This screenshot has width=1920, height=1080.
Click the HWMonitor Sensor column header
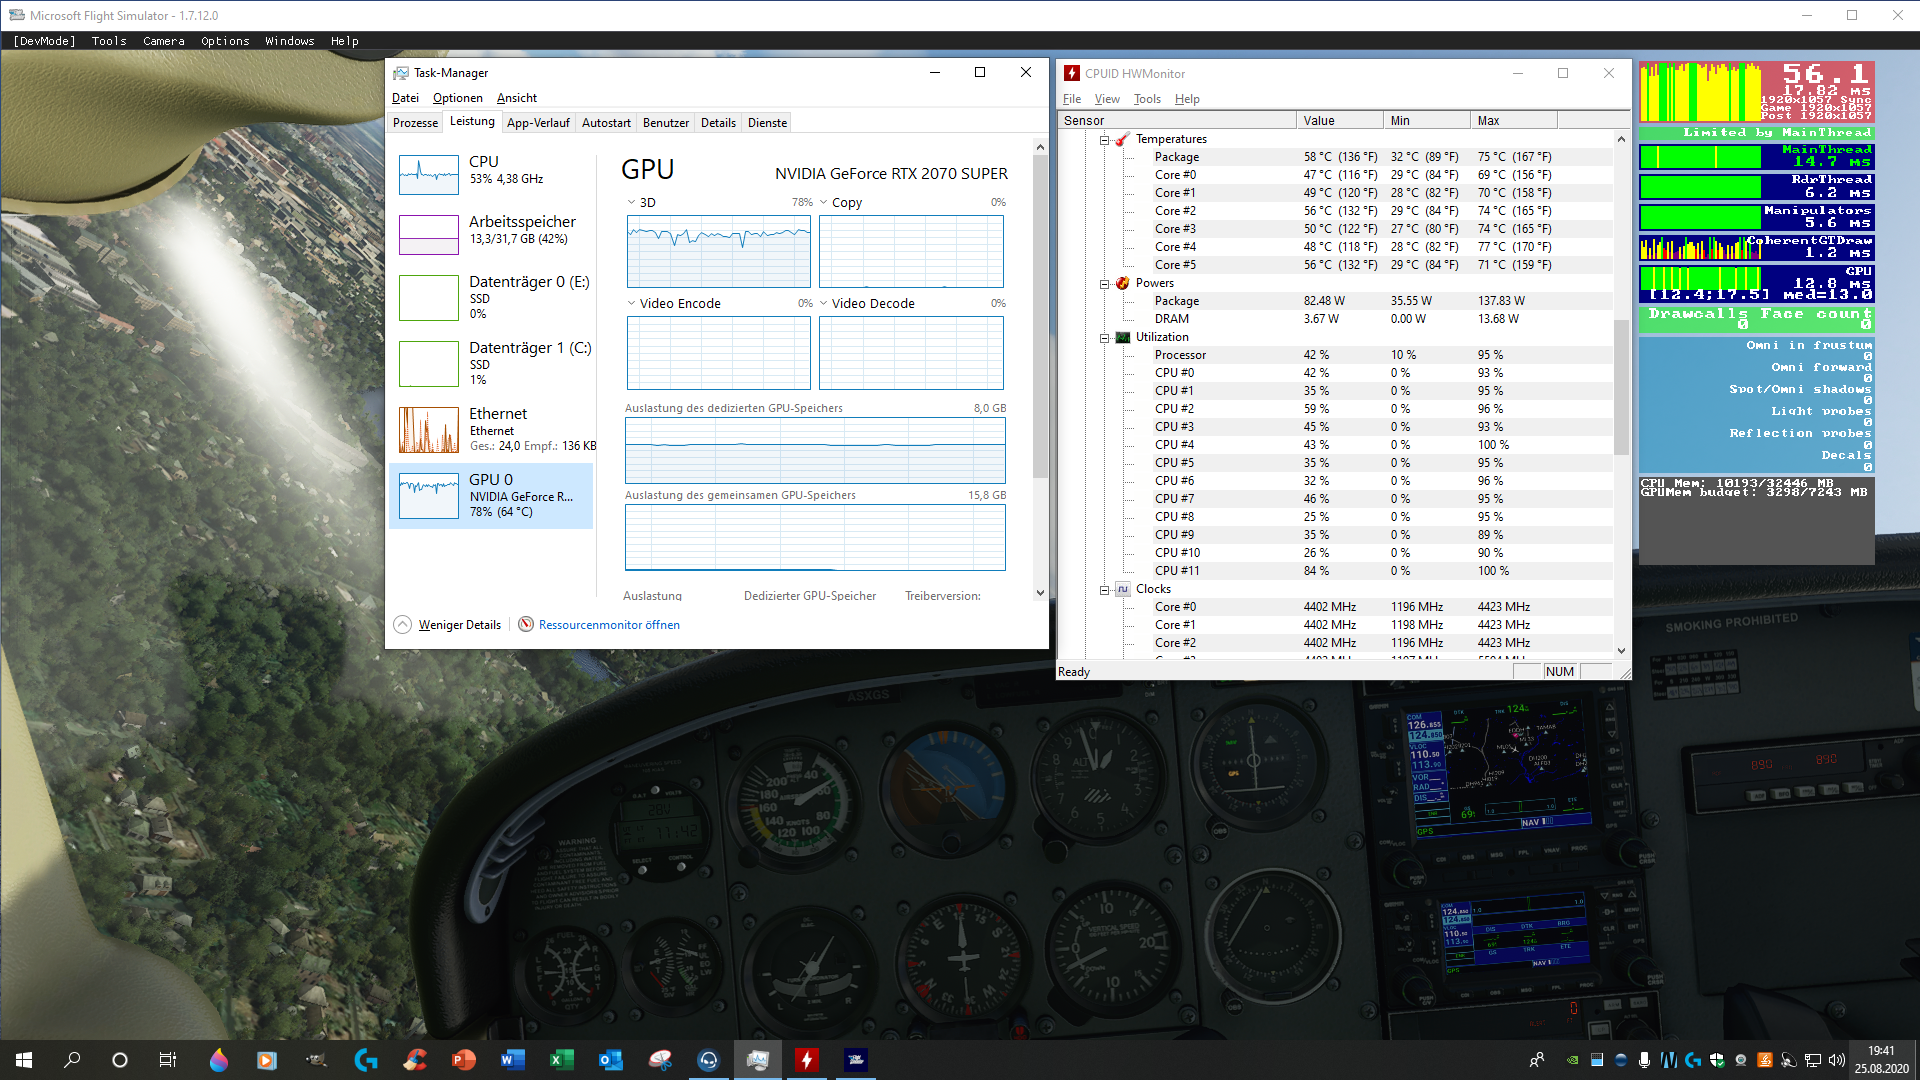pyautogui.click(x=1177, y=121)
